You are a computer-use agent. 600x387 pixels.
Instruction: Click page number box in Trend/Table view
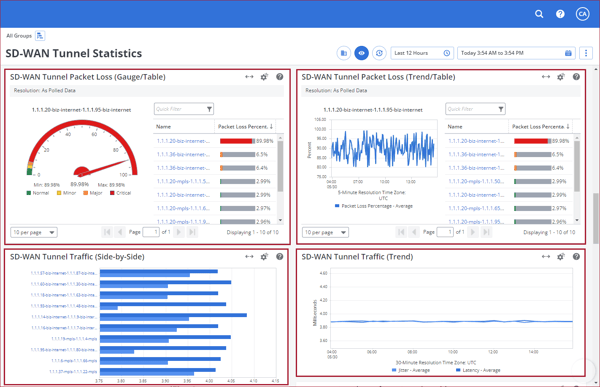(x=445, y=232)
